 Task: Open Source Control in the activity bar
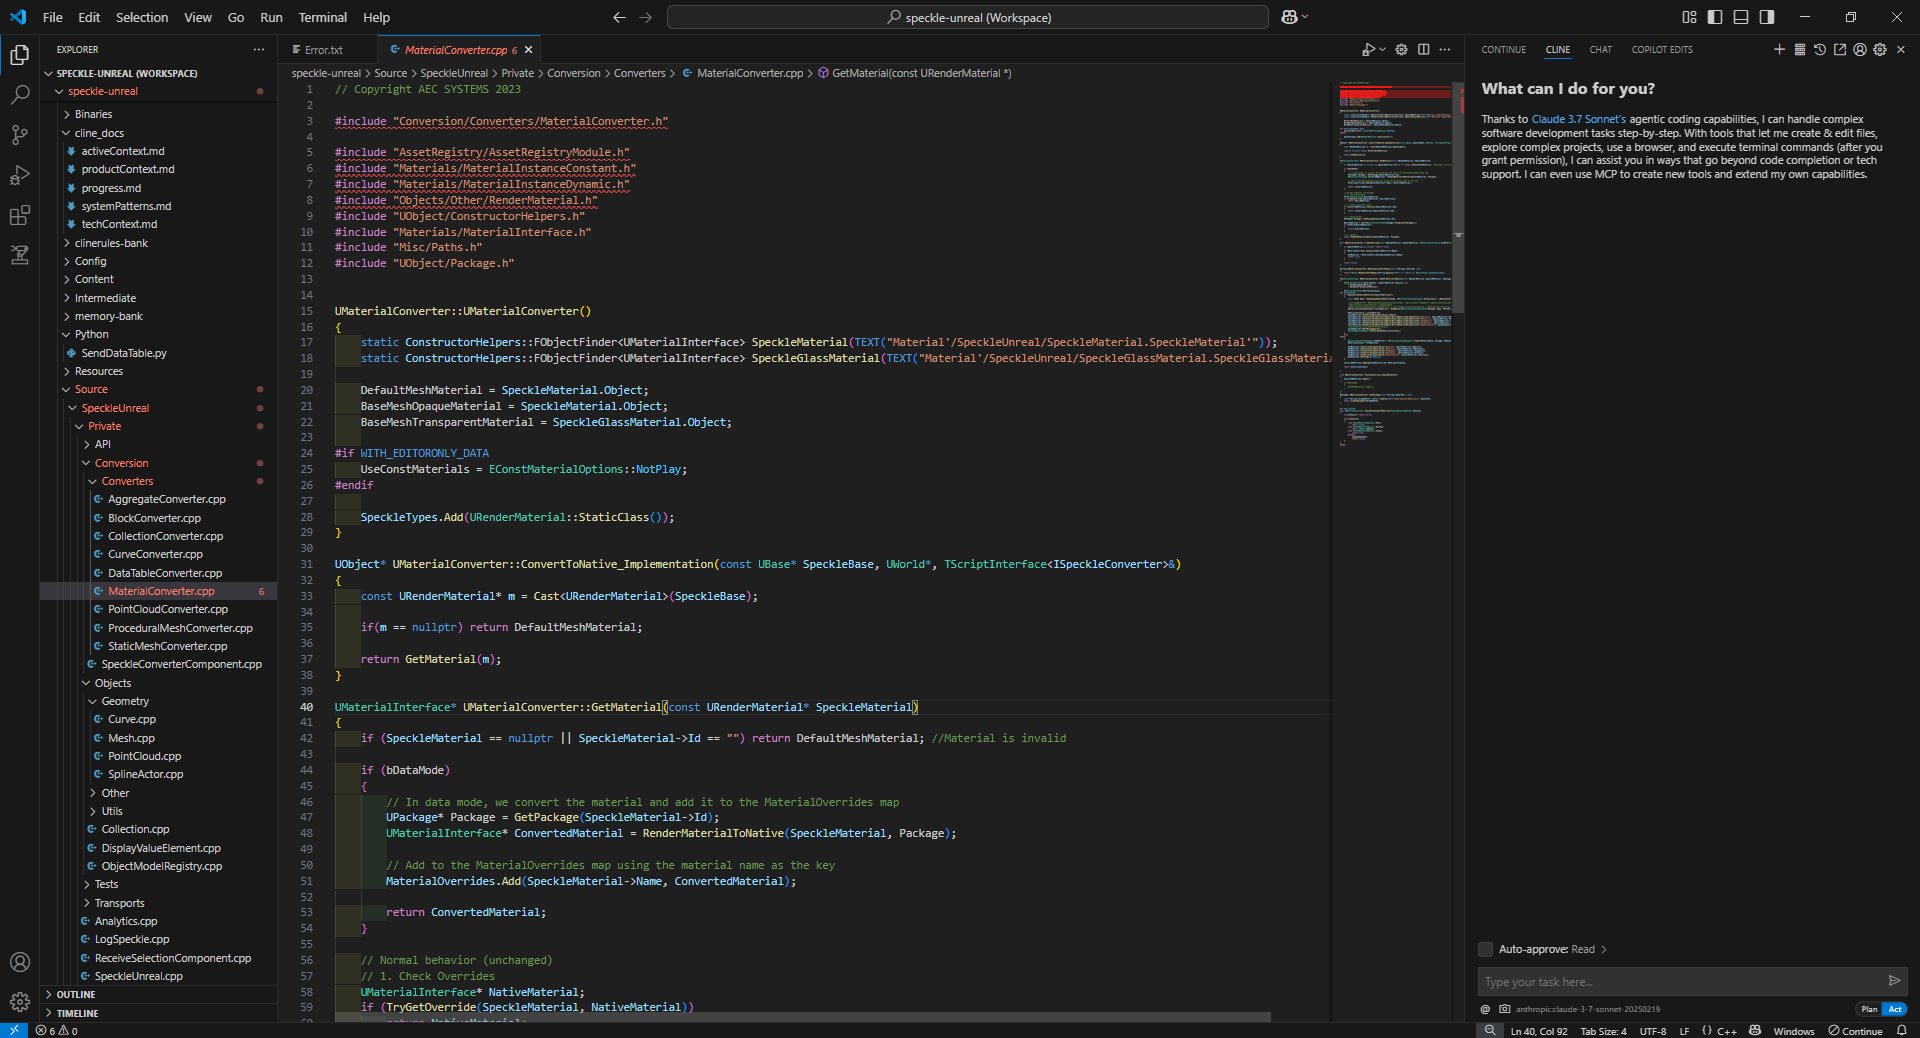pos(19,135)
